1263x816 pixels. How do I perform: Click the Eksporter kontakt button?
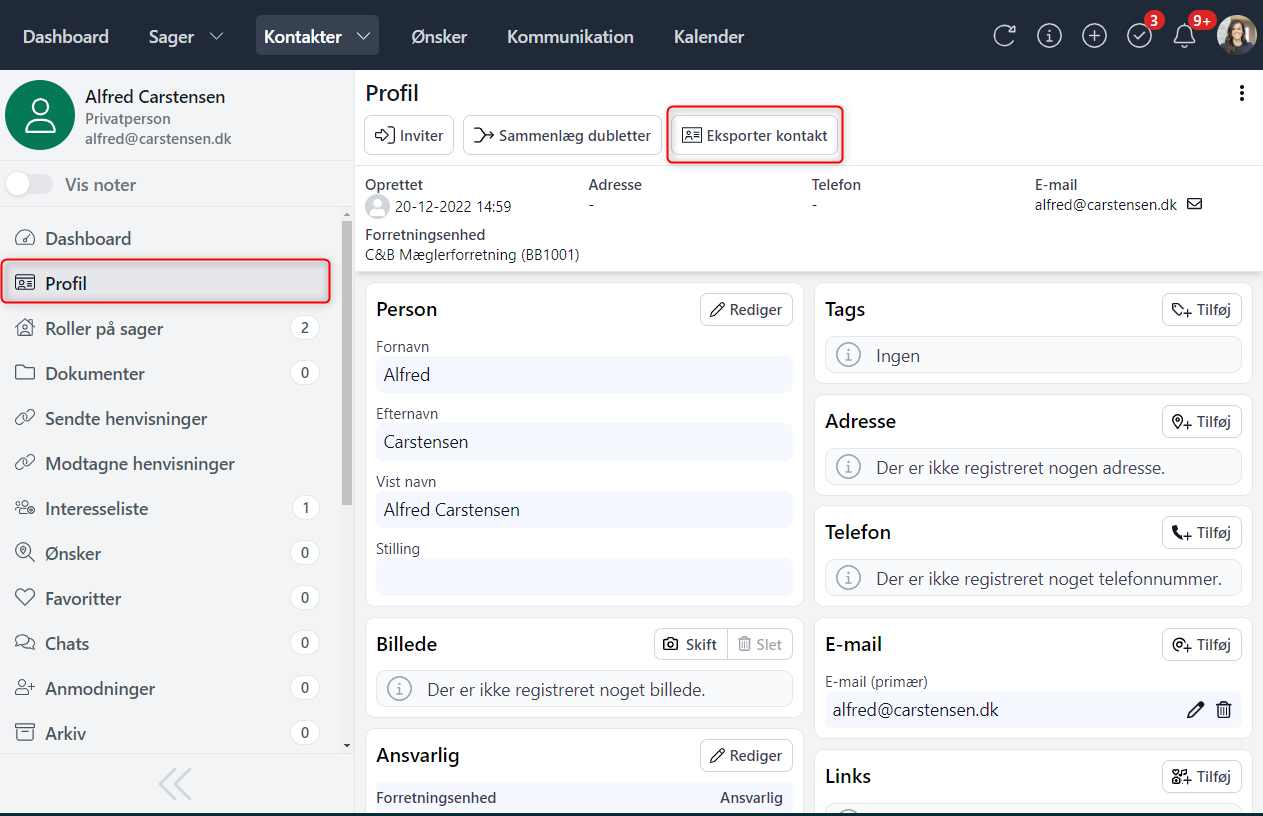(755, 136)
